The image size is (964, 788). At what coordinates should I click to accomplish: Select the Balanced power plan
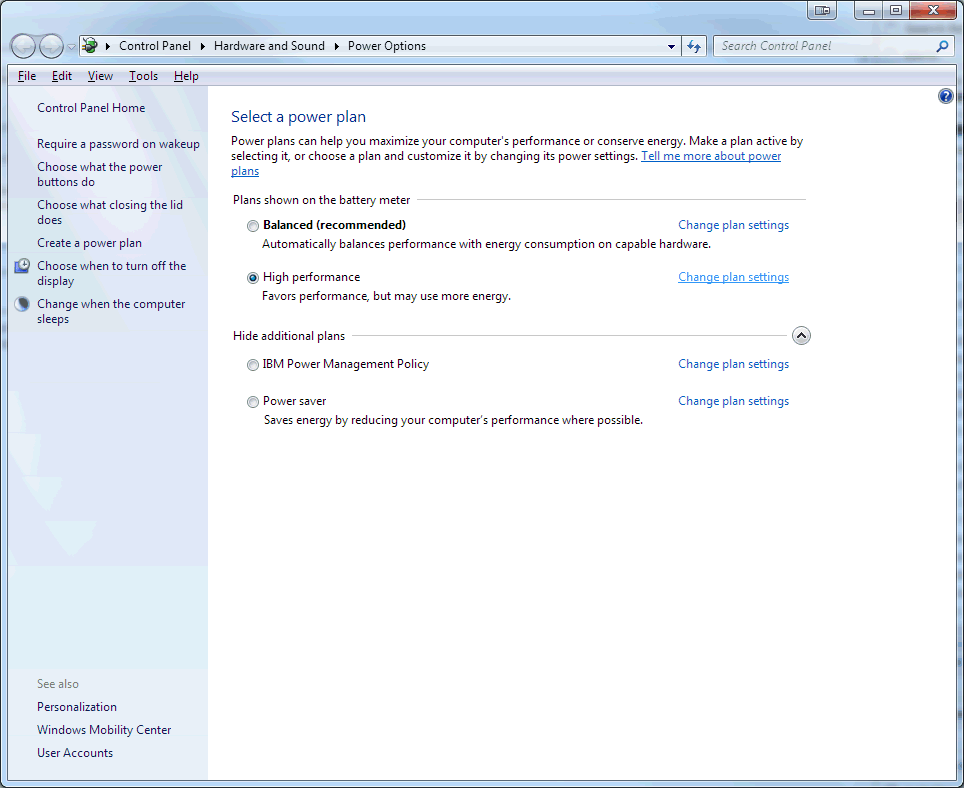(253, 225)
